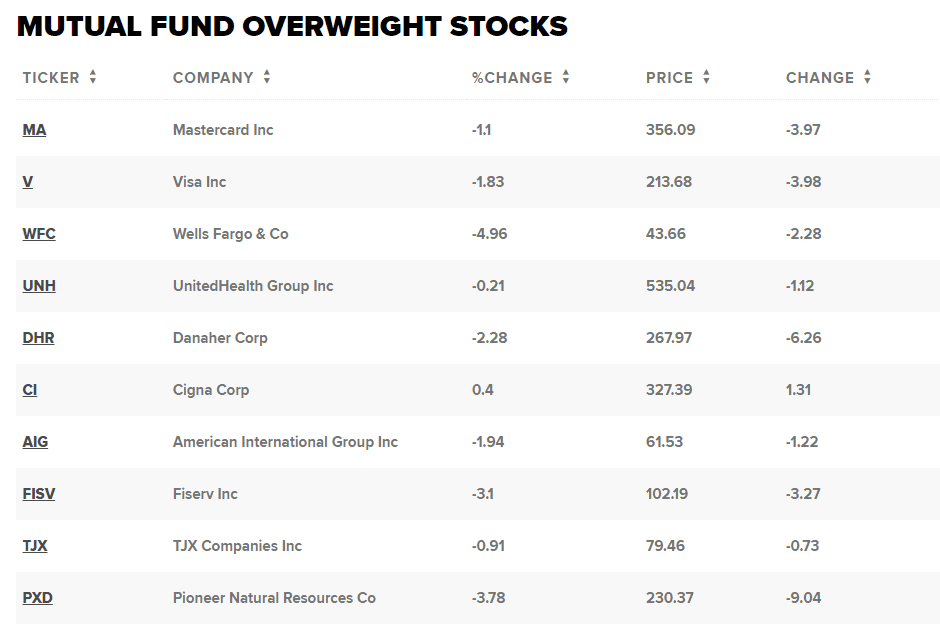This screenshot has width=940, height=627.
Task: Click the sort arrows icon beside PRICE
Action: click(x=707, y=77)
